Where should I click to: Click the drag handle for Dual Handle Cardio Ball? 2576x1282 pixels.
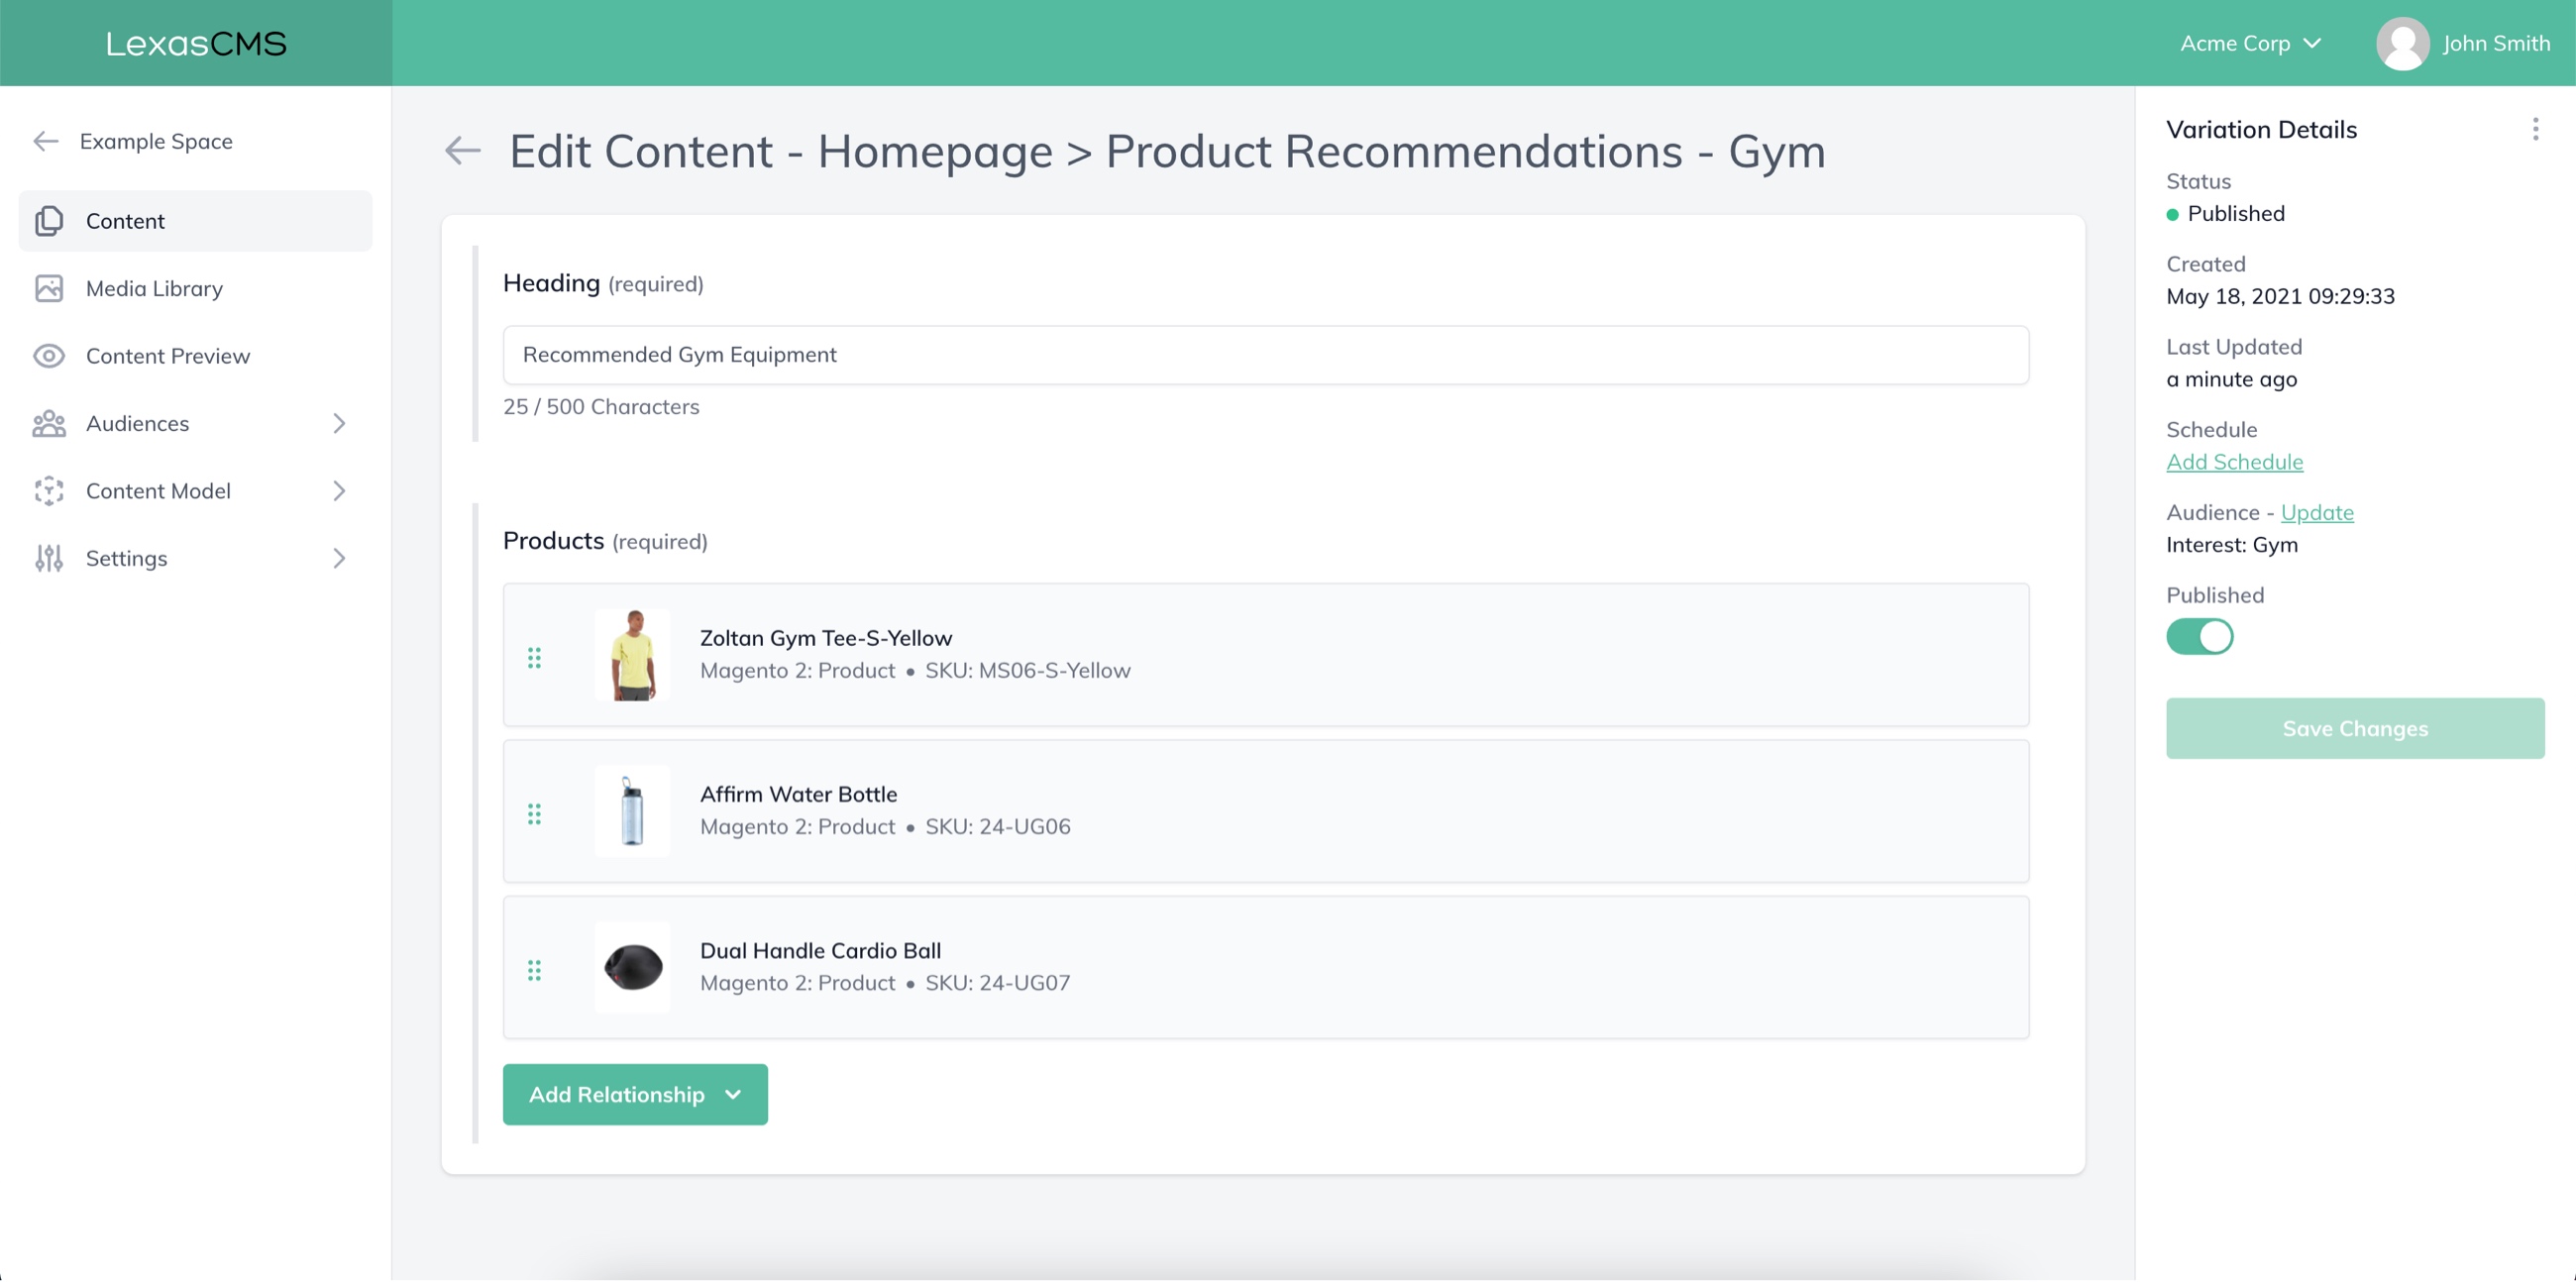click(534, 969)
